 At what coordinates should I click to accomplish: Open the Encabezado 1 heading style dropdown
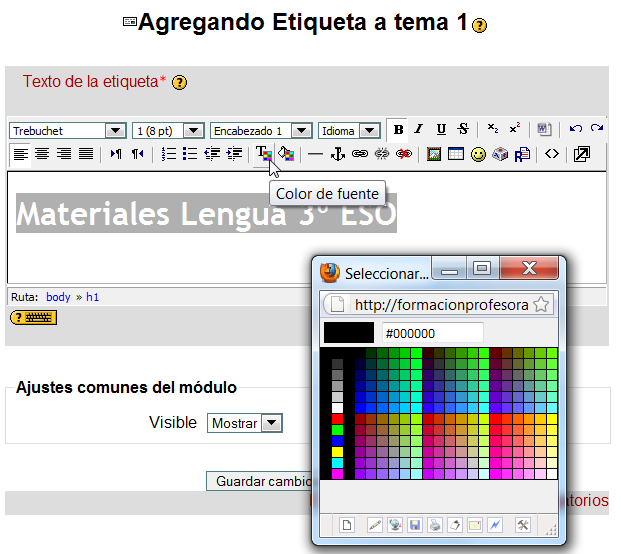(261, 130)
